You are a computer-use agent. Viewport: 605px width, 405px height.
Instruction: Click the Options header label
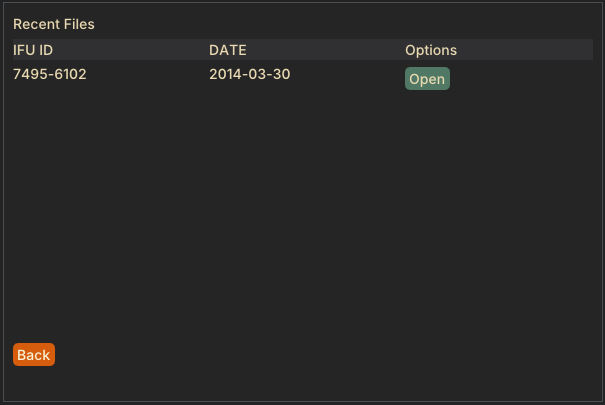(431, 50)
